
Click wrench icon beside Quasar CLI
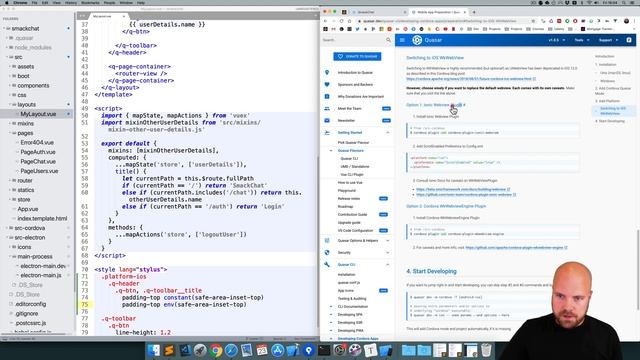click(x=327, y=264)
